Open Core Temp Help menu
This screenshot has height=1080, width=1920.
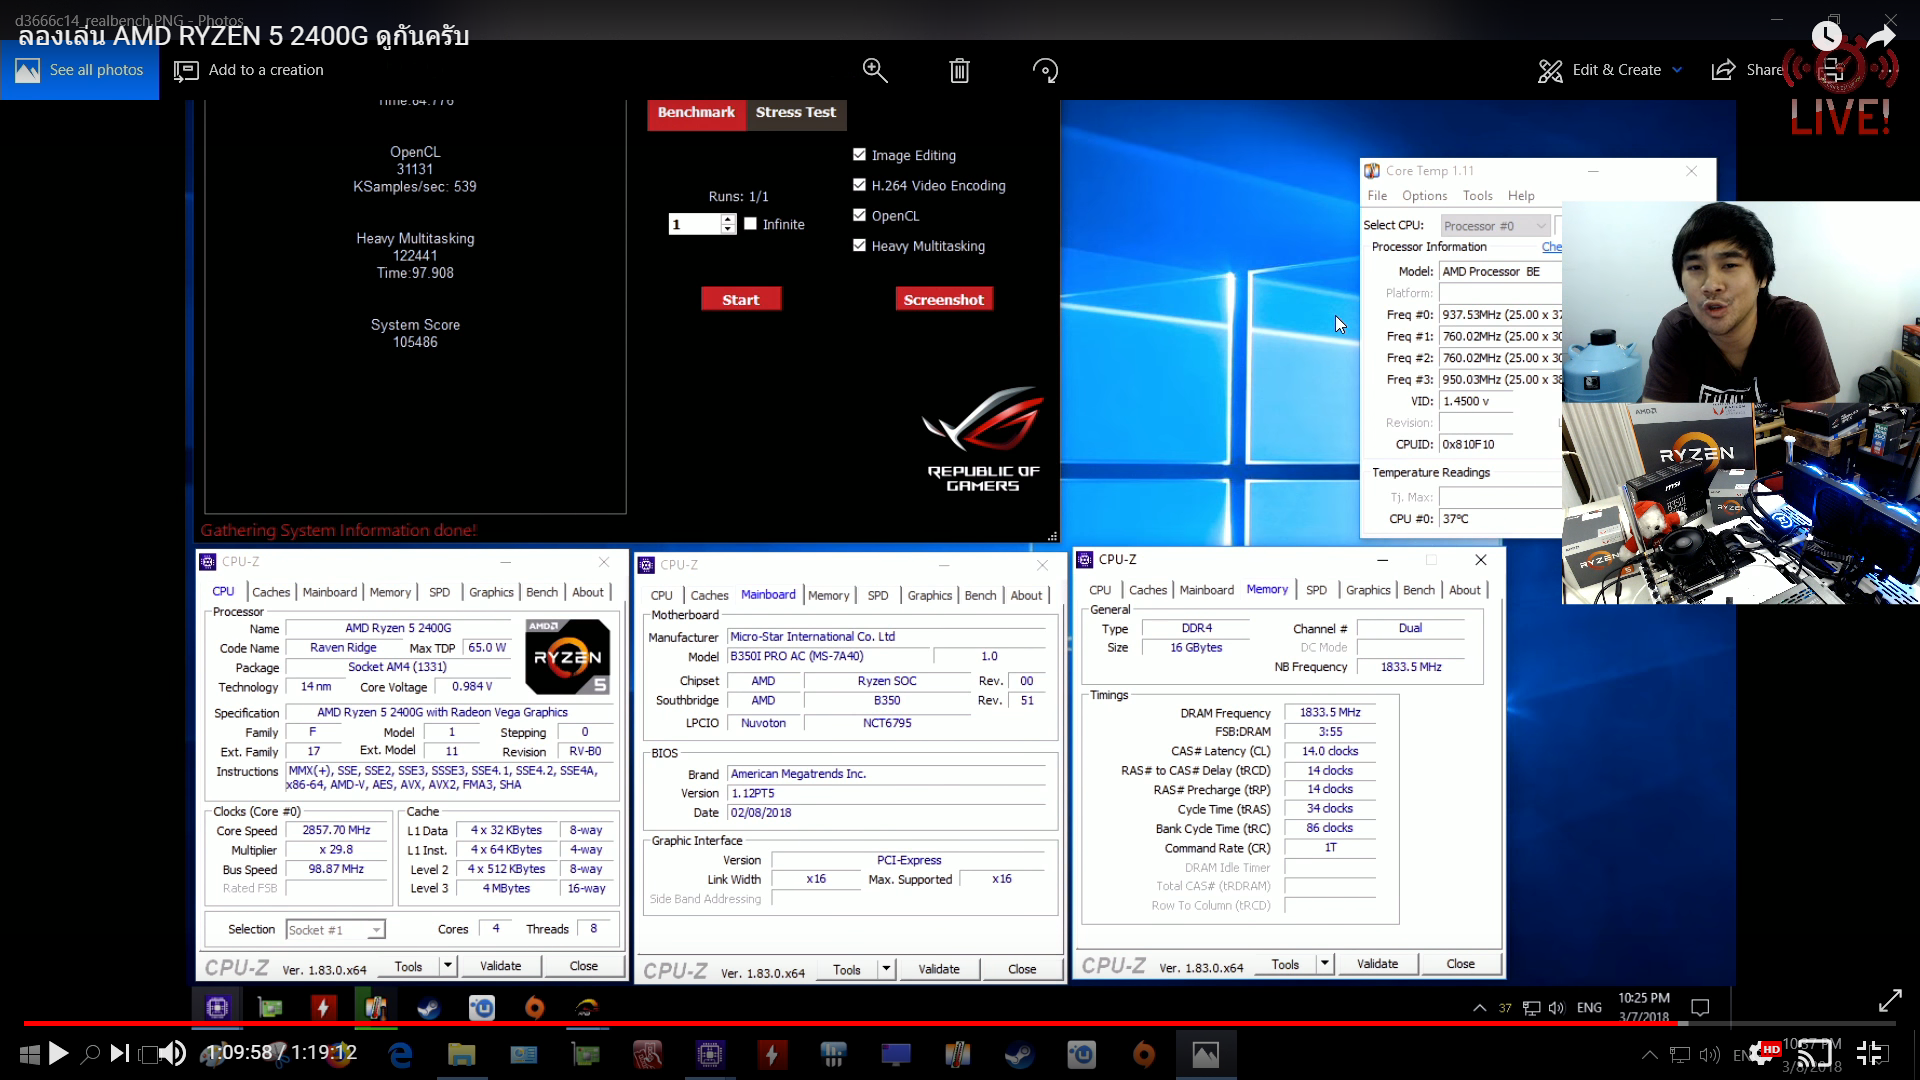1521,196
